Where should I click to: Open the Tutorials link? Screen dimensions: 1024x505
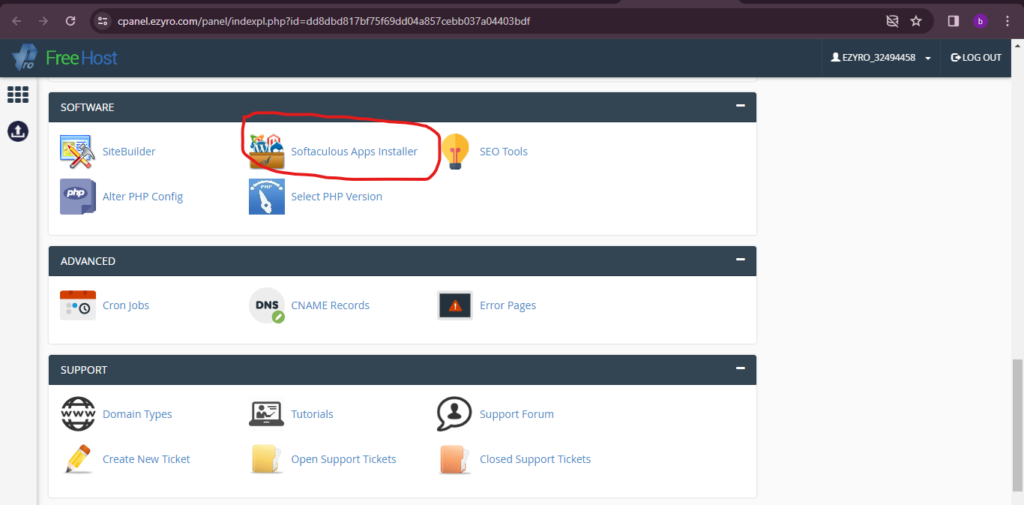click(312, 414)
